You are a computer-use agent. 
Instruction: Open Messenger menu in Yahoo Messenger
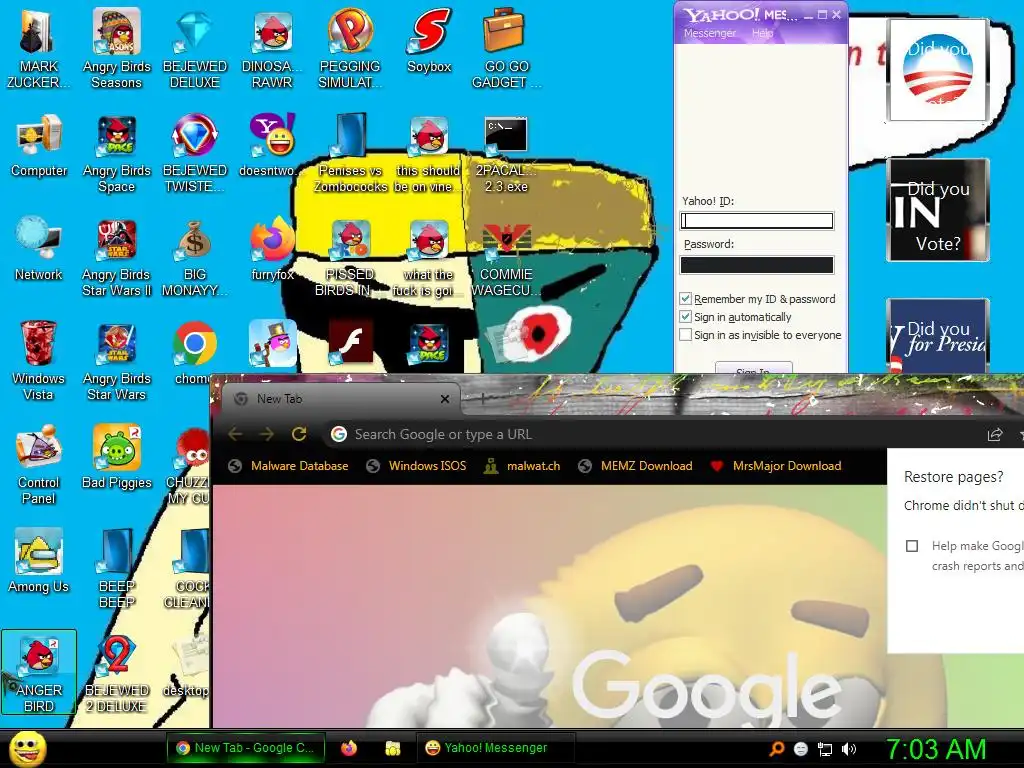710,33
